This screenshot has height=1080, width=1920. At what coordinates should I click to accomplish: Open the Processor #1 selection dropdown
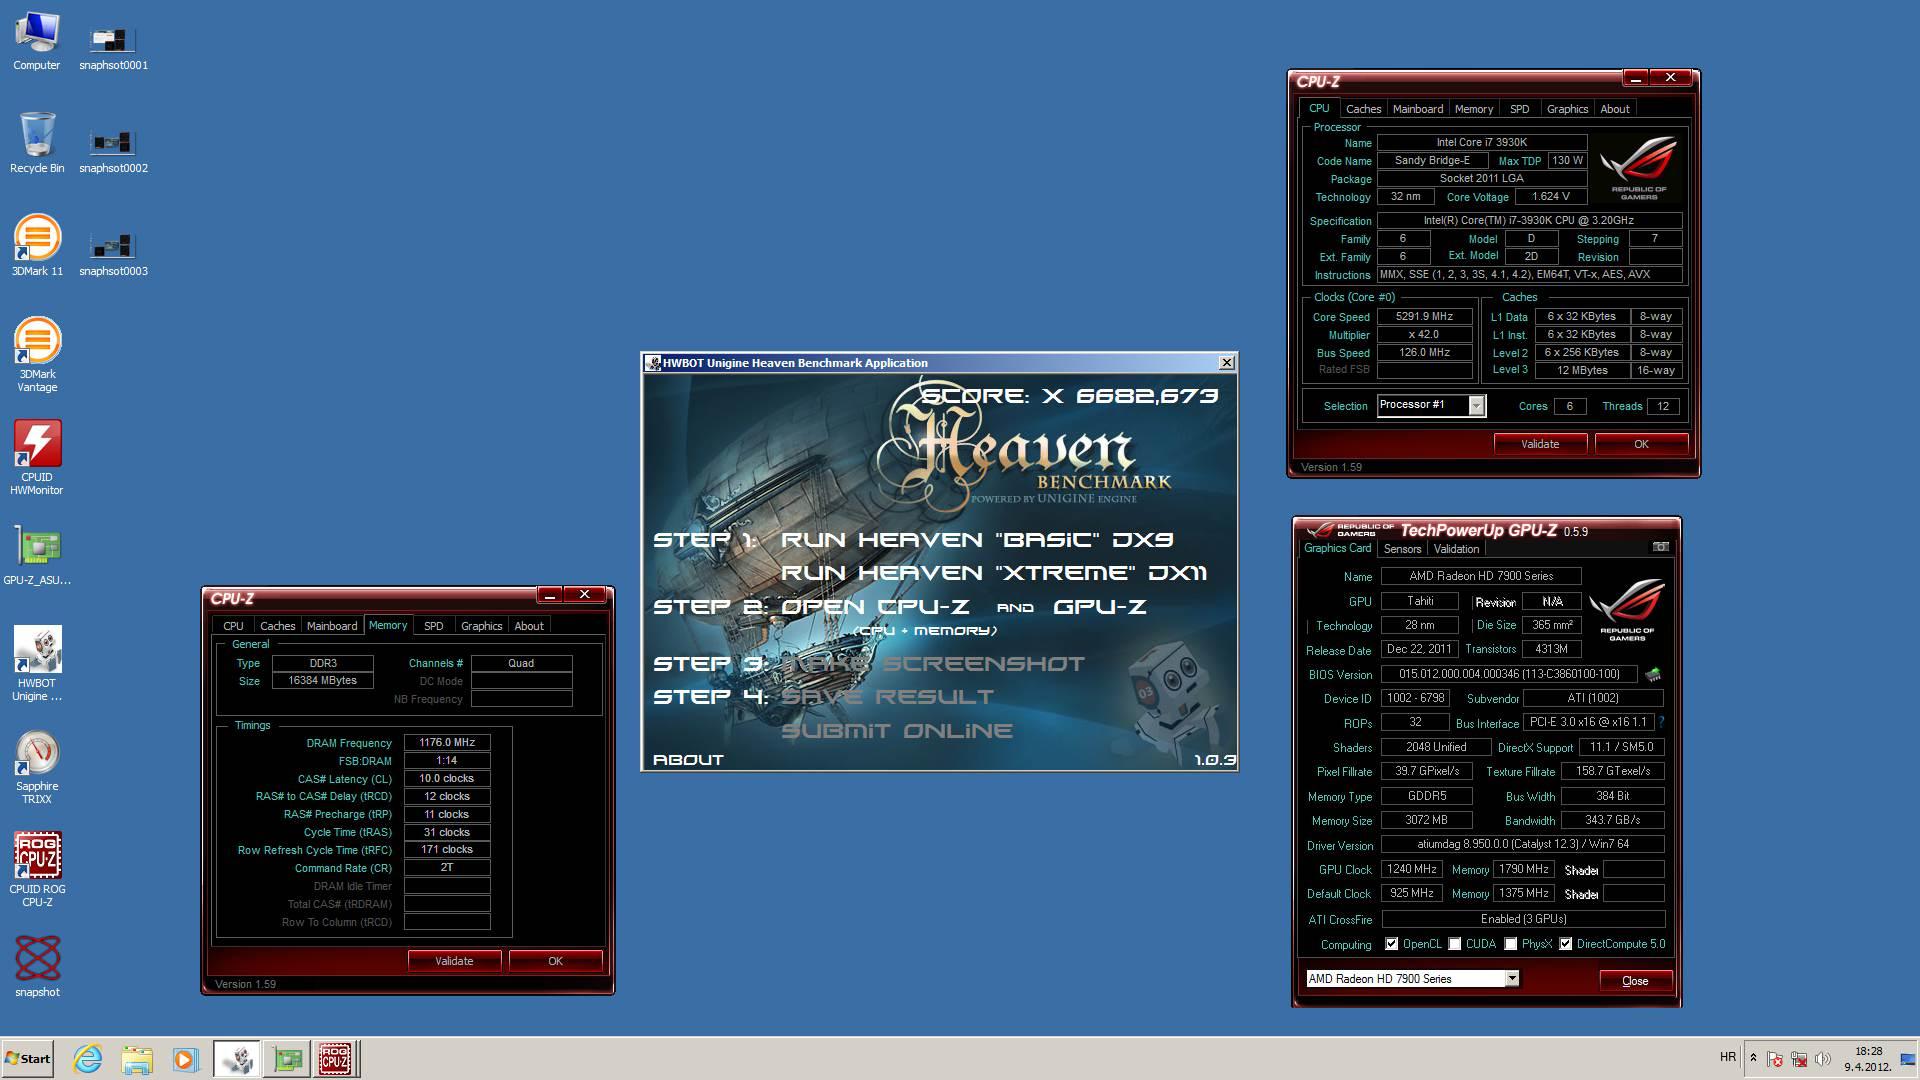[1431, 405]
